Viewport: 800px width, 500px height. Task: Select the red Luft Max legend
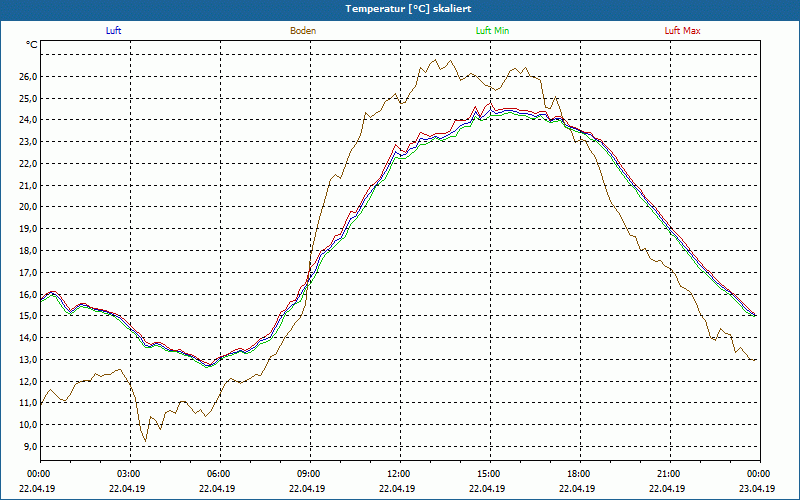coord(682,31)
